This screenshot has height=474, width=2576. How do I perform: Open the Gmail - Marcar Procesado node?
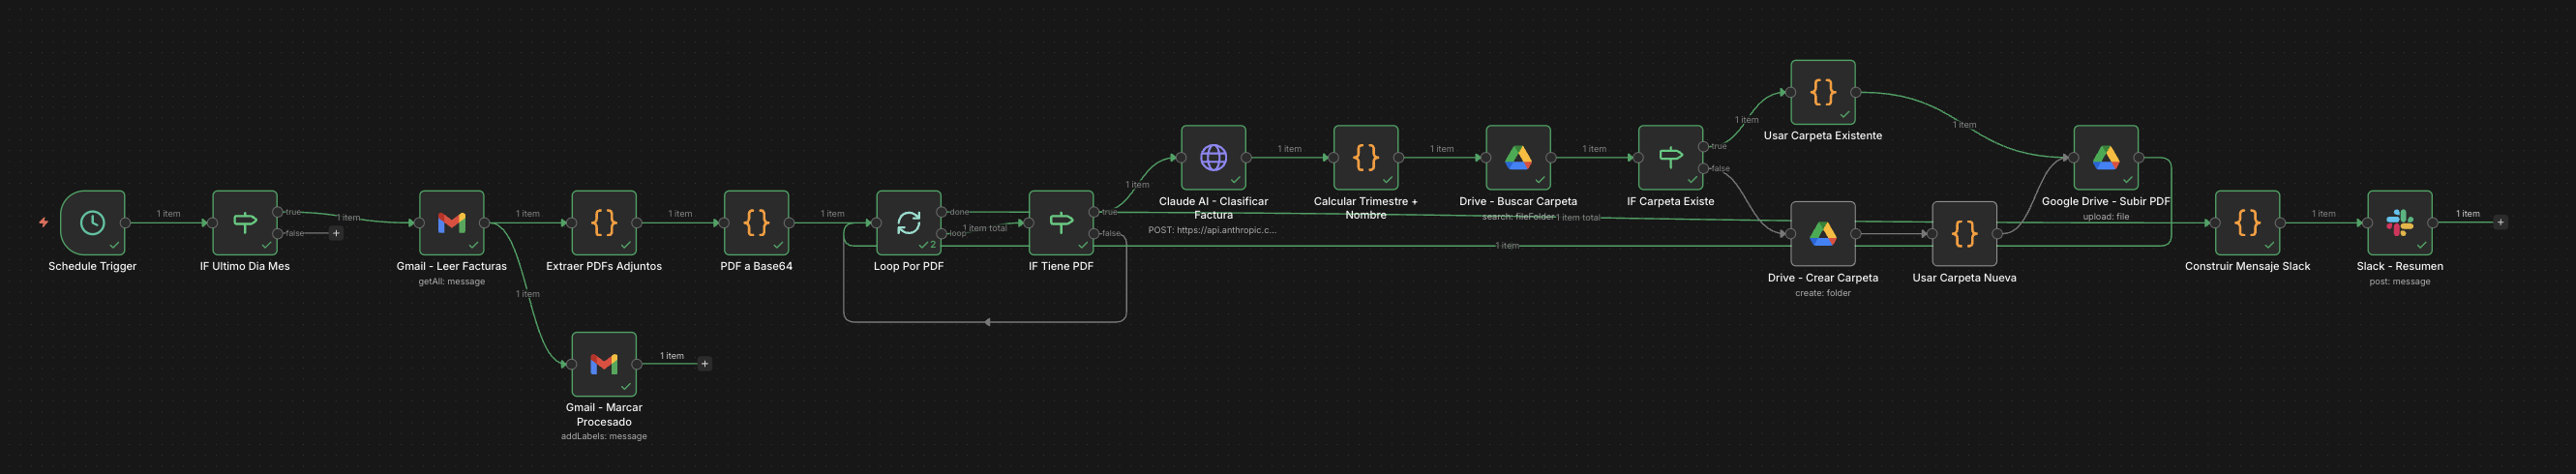point(603,364)
